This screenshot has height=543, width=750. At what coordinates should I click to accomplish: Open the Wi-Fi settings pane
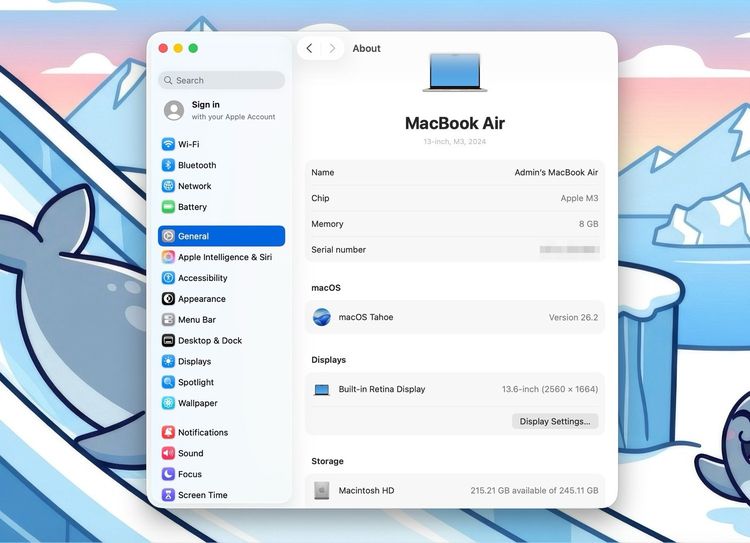tap(221, 144)
